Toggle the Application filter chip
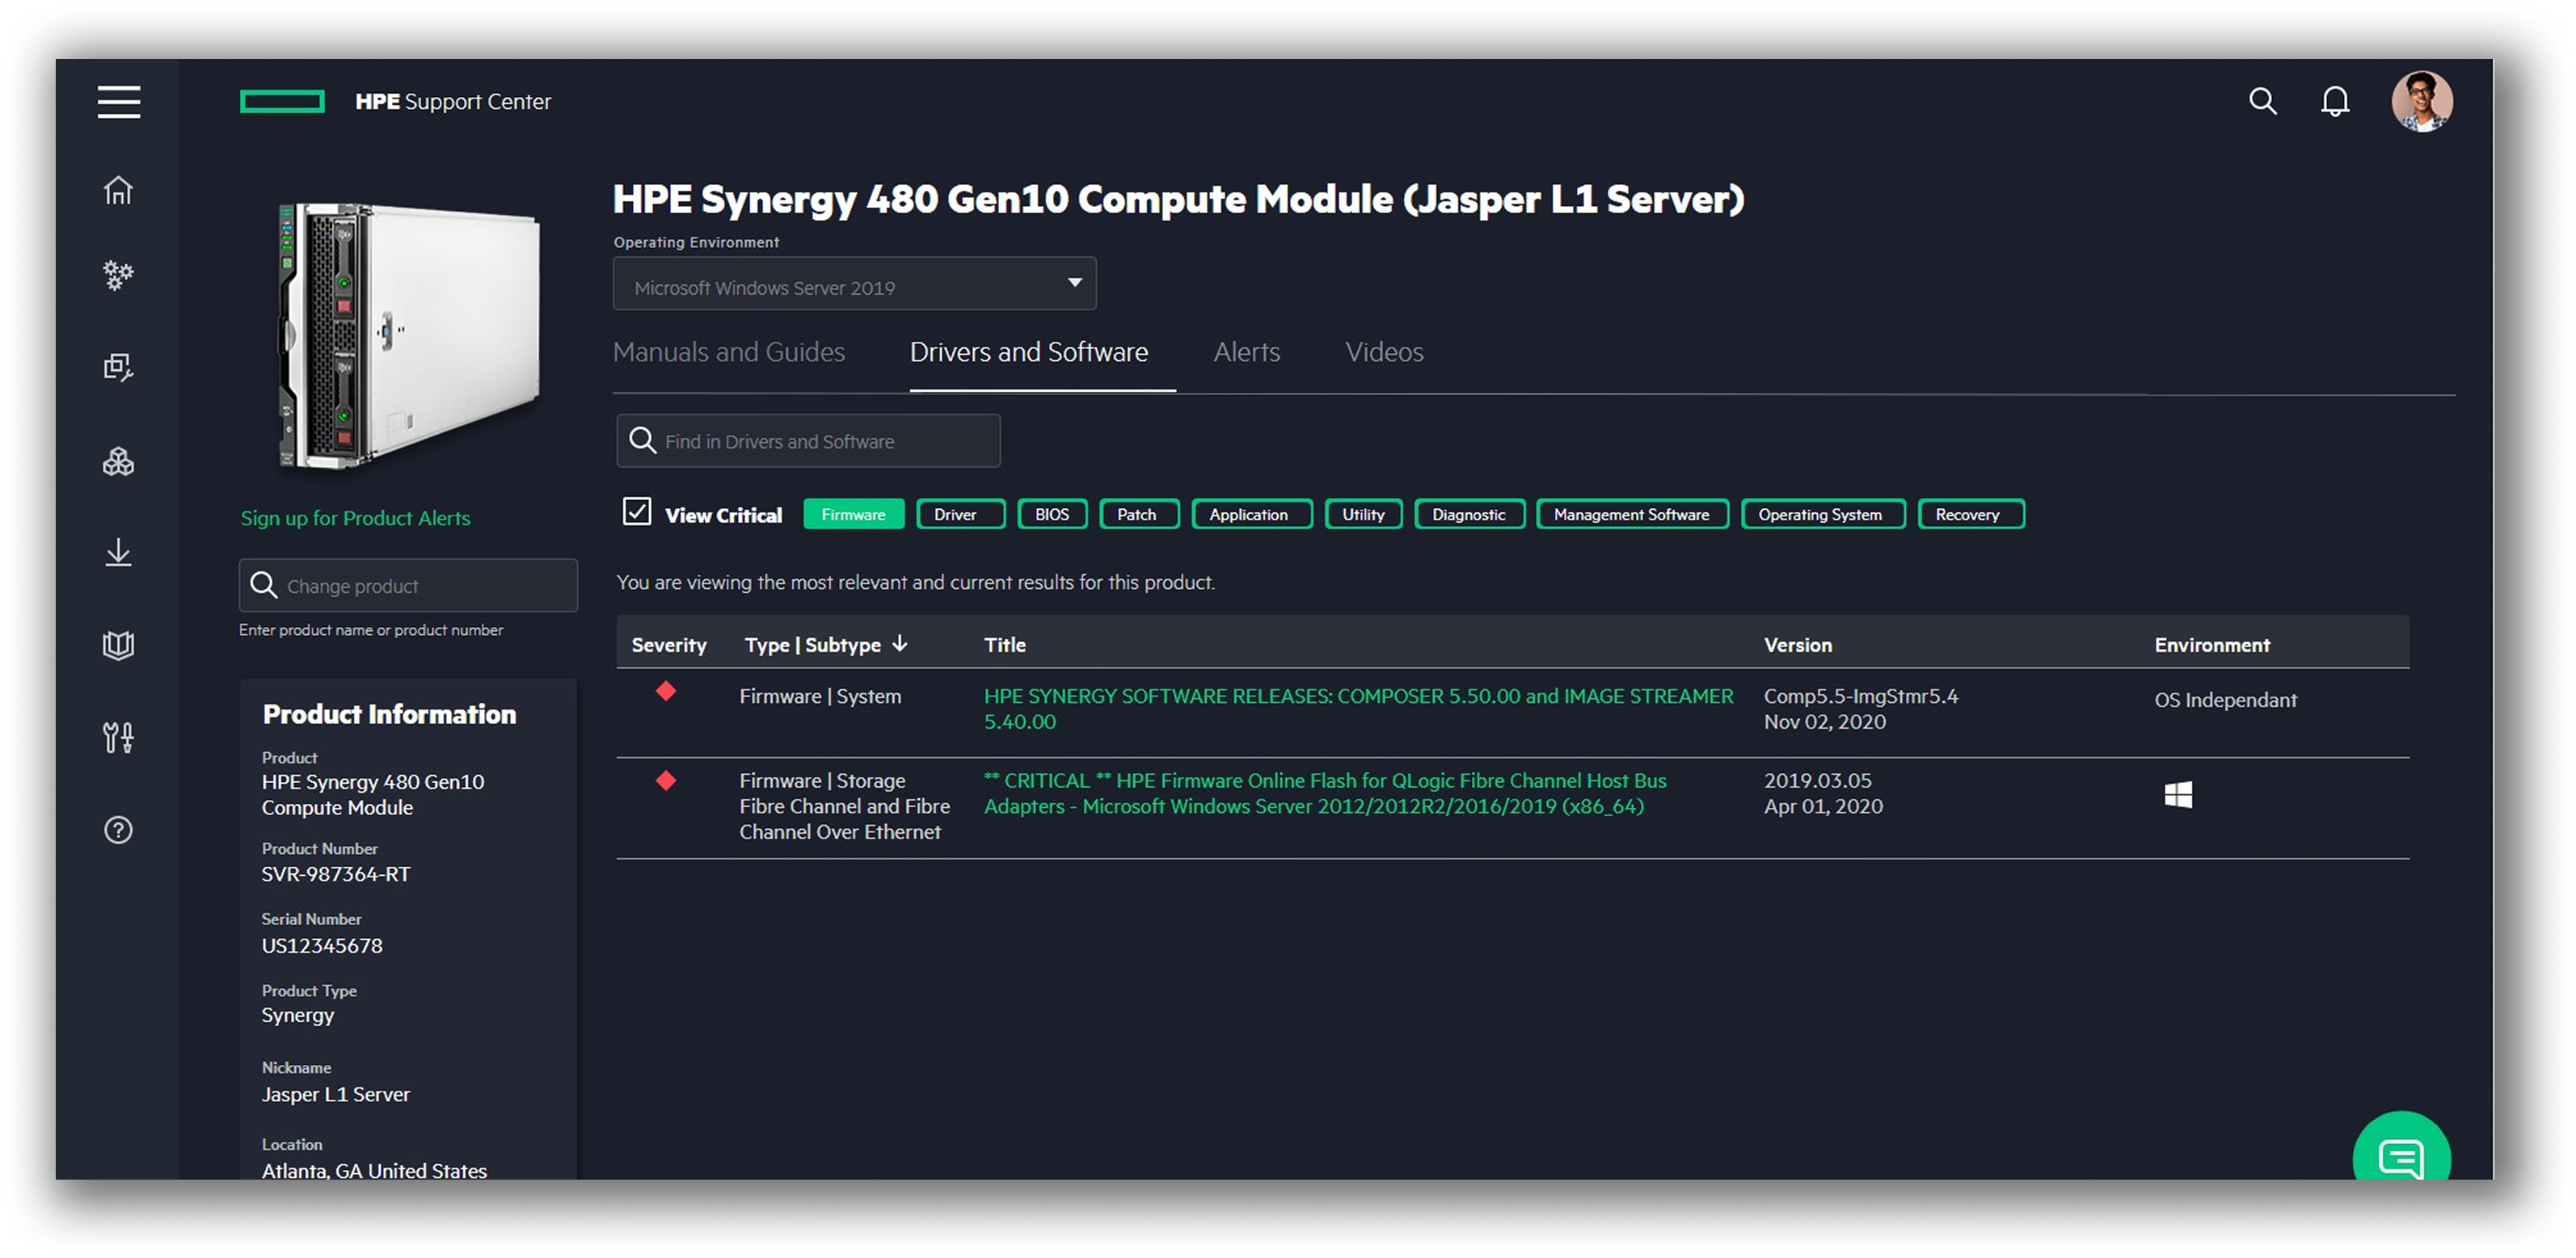This screenshot has width=2576, height=1258. tap(1251, 514)
